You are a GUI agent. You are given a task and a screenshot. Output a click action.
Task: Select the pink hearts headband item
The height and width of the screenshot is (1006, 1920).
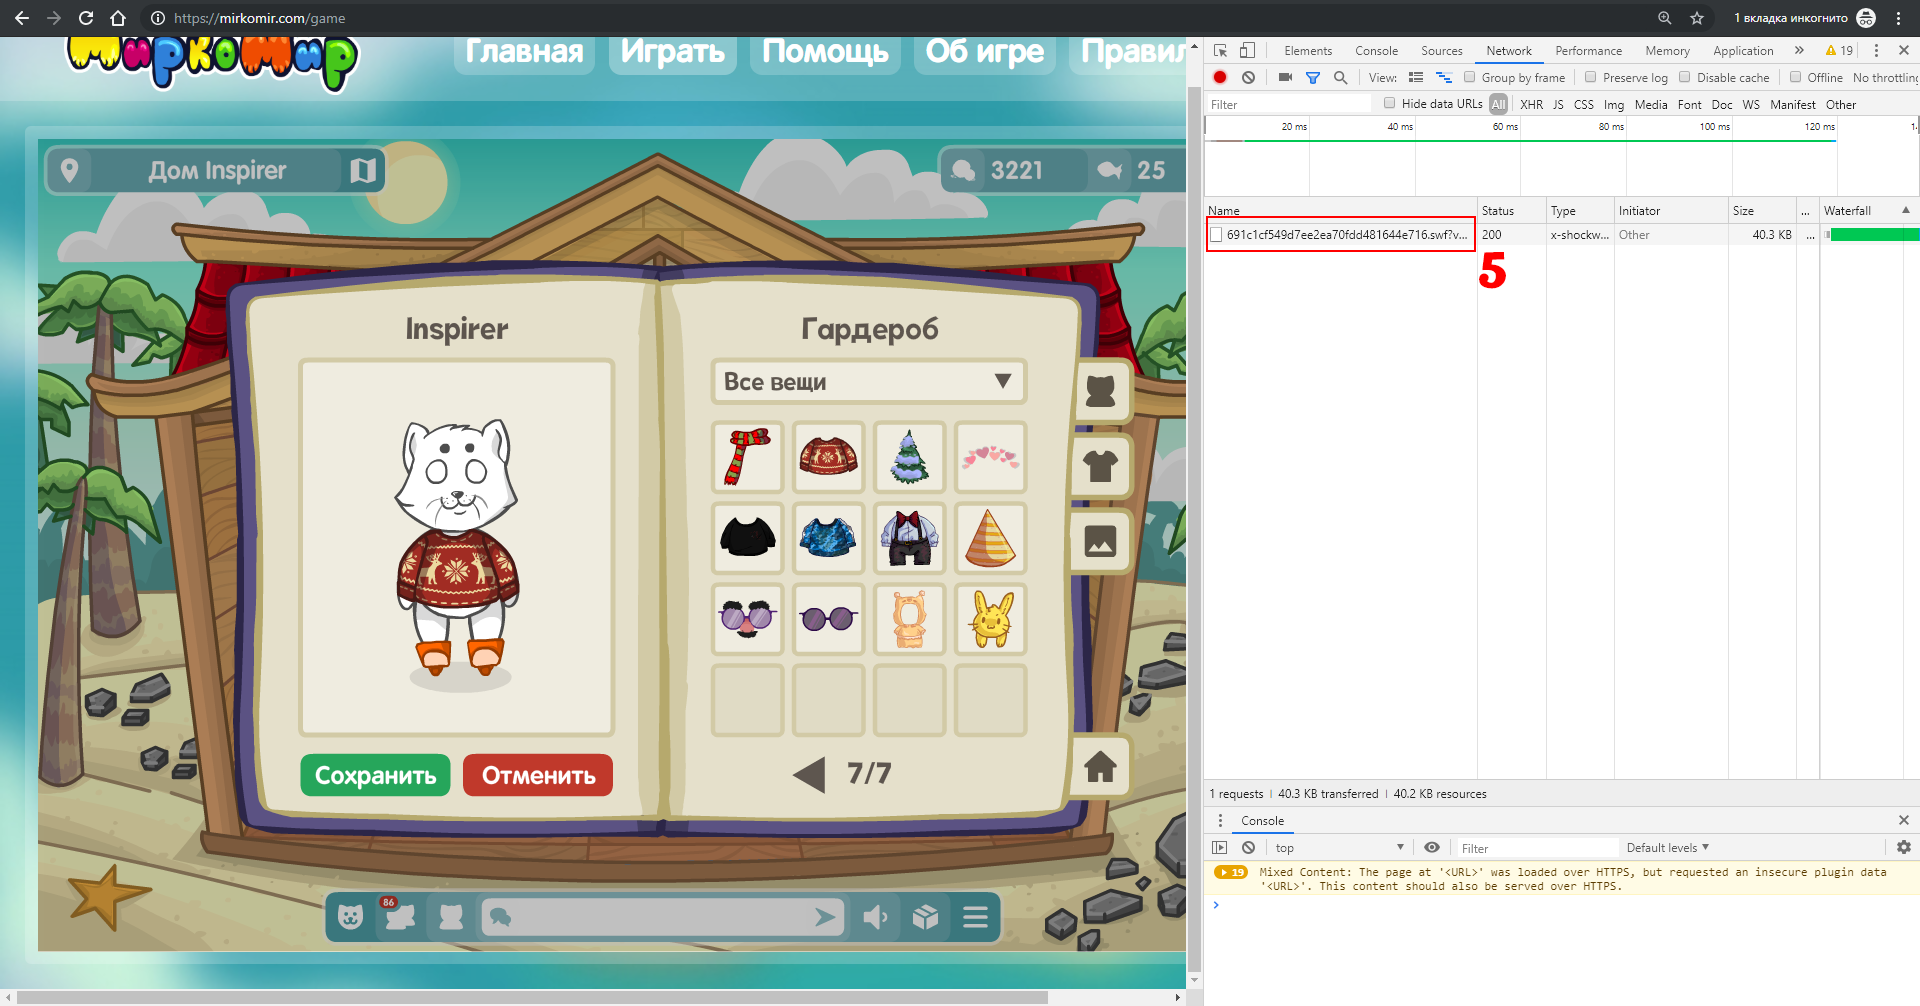point(990,457)
